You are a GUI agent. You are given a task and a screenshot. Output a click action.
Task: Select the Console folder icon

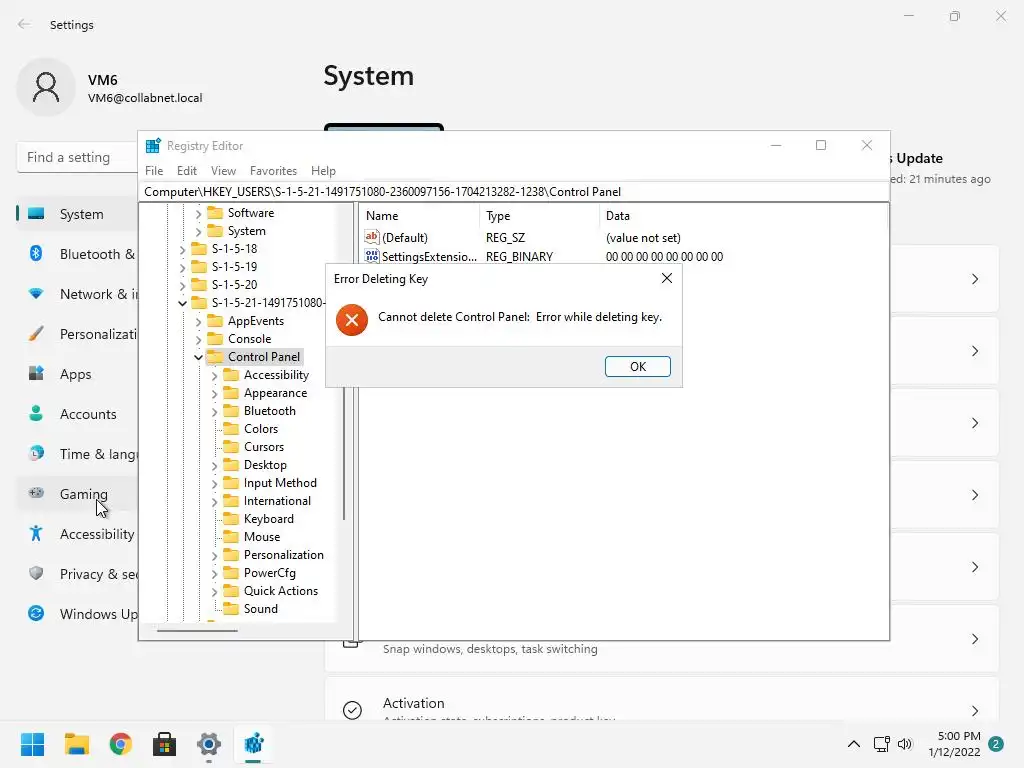[x=215, y=339]
